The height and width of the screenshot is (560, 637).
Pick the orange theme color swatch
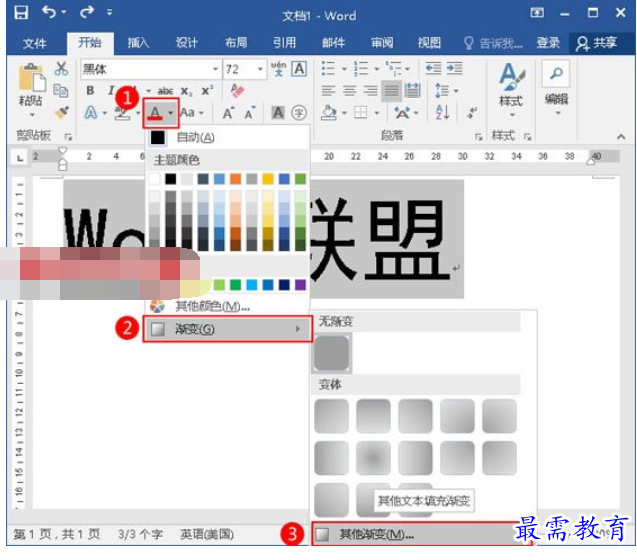[x=235, y=179]
